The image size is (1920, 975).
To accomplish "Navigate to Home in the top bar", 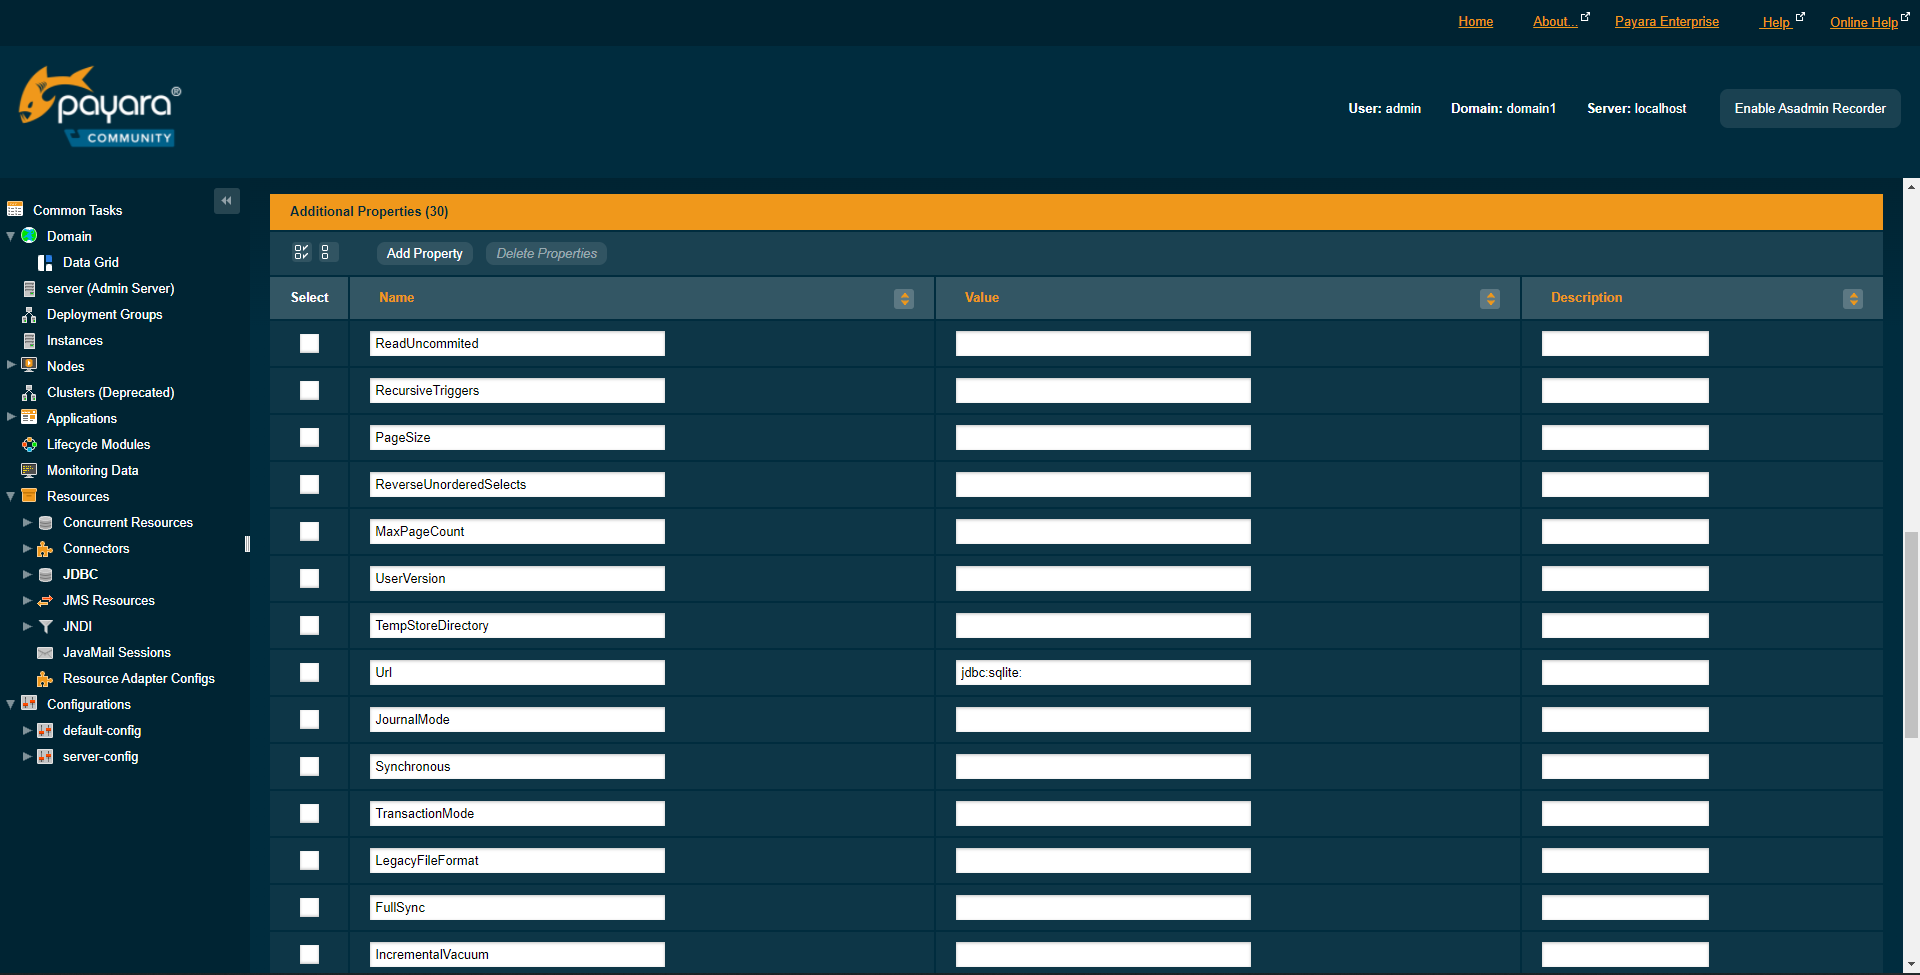I will coord(1475,21).
